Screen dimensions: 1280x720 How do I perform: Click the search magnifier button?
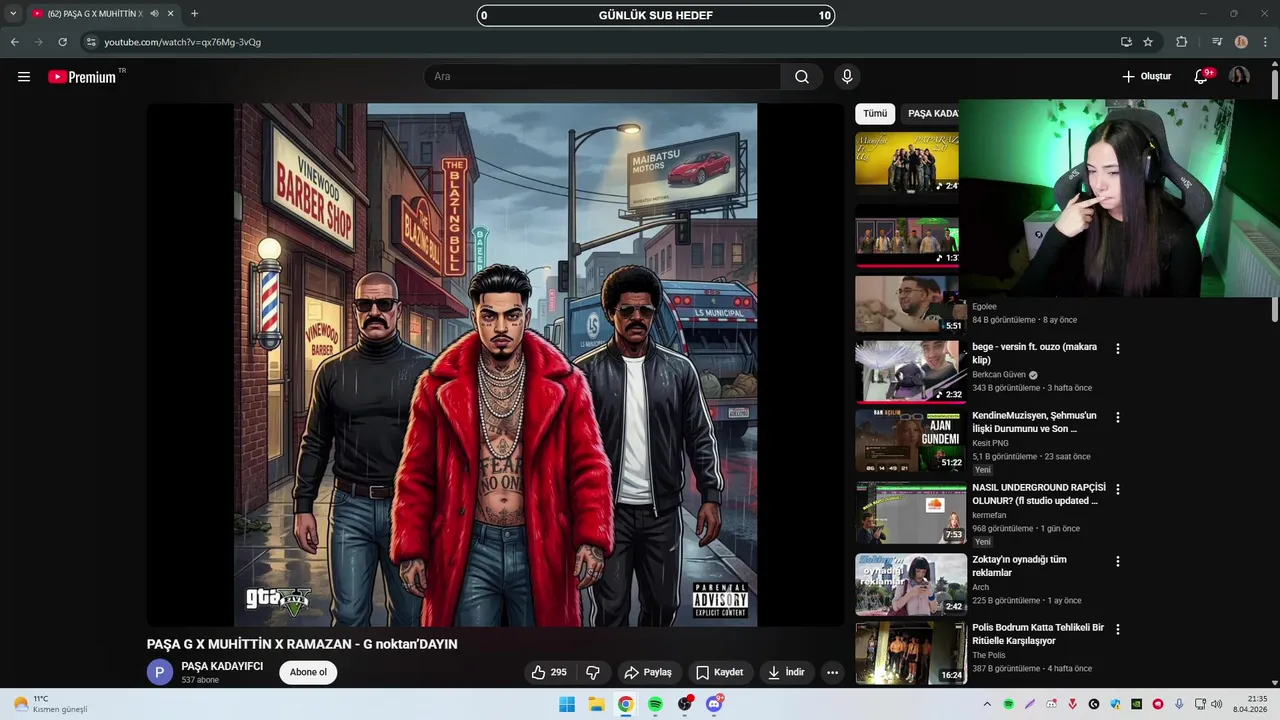tap(802, 76)
